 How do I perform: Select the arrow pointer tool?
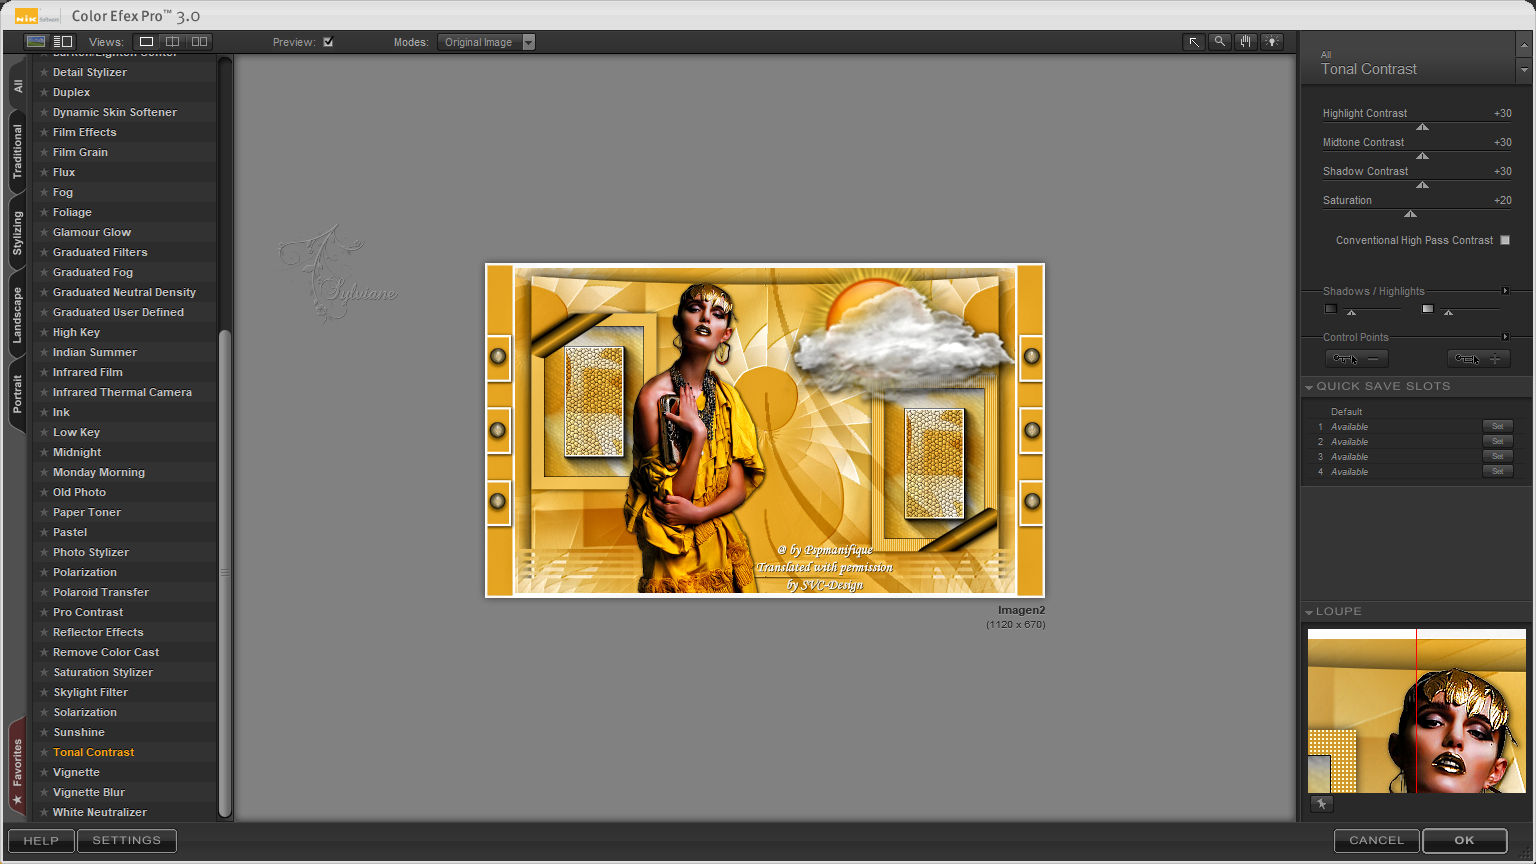pyautogui.click(x=1193, y=42)
